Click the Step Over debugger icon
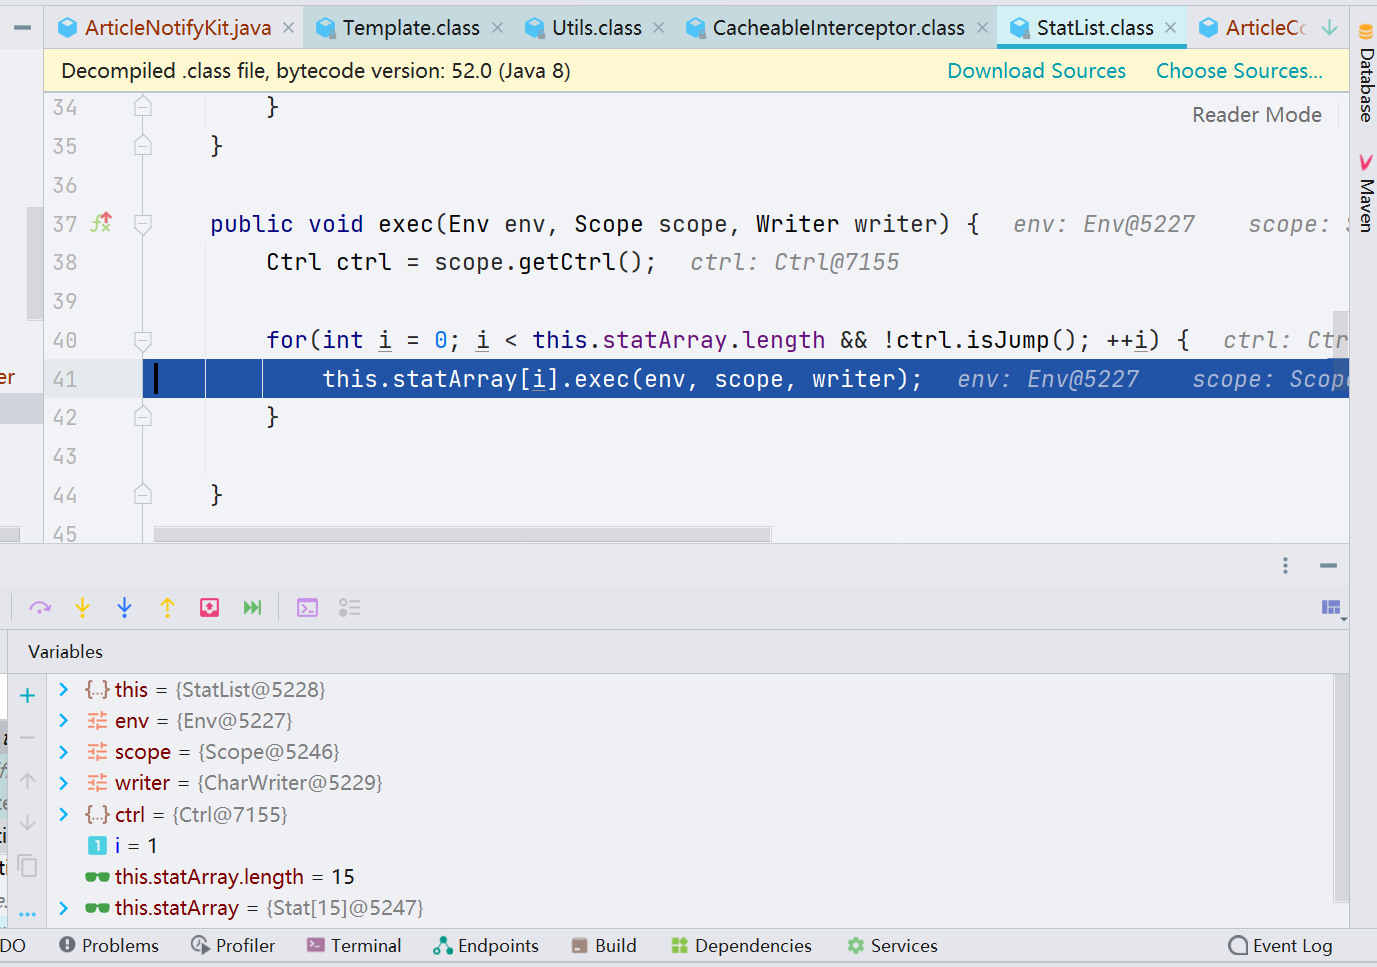Viewport: 1377px width, 967px height. tap(40, 608)
